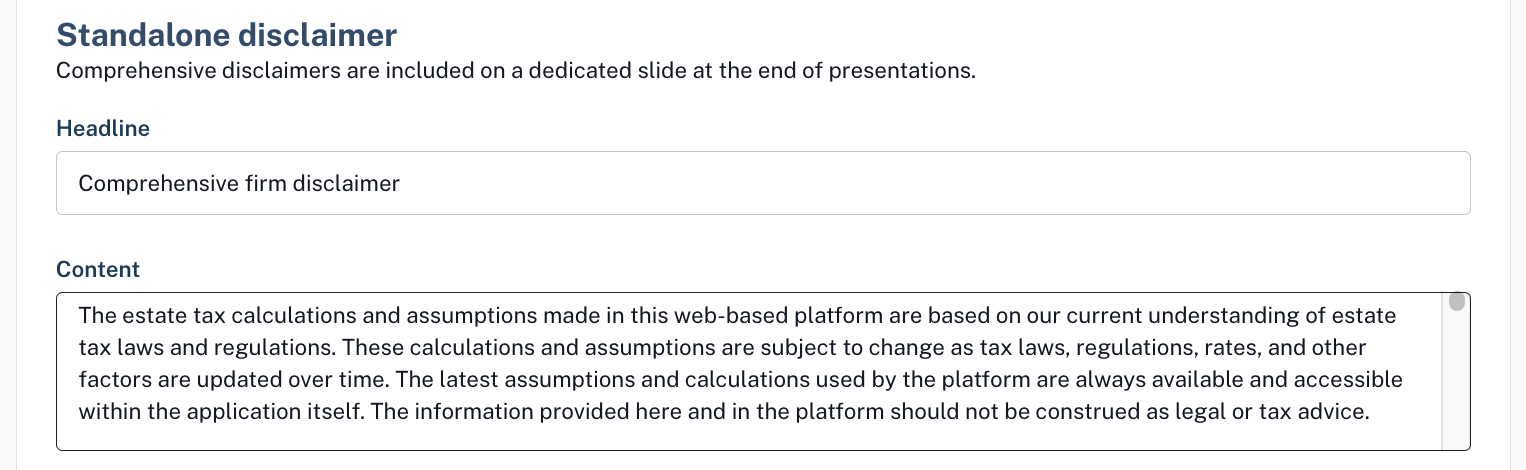Click the Content scrollbar track below thumb
This screenshot has height=470, width=1526.
coord(1457,380)
